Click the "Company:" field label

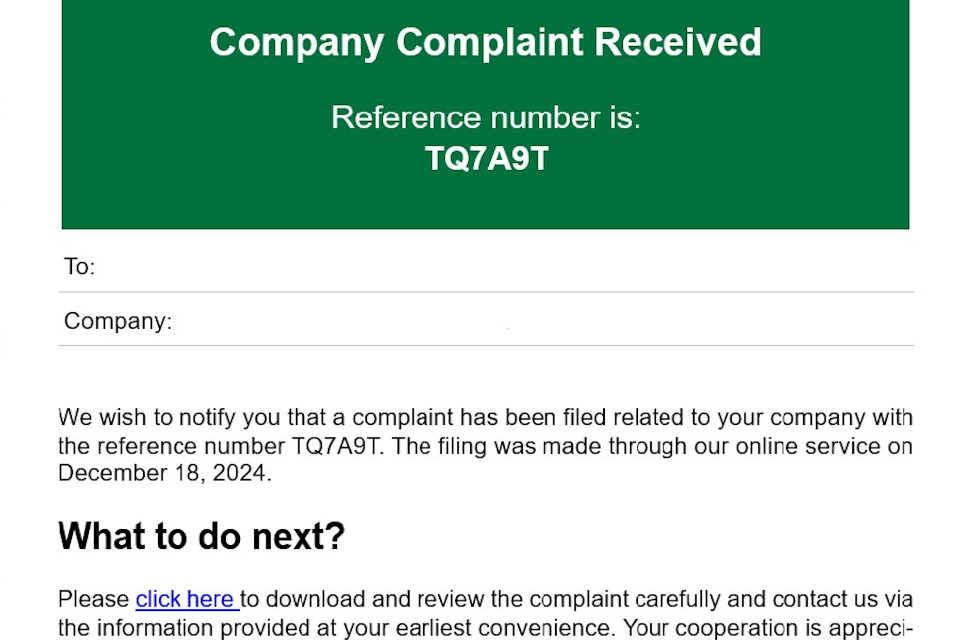(x=118, y=321)
